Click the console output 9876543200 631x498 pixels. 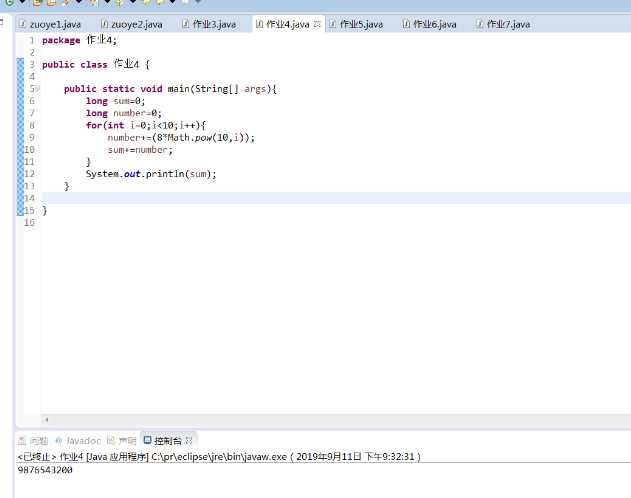45,469
